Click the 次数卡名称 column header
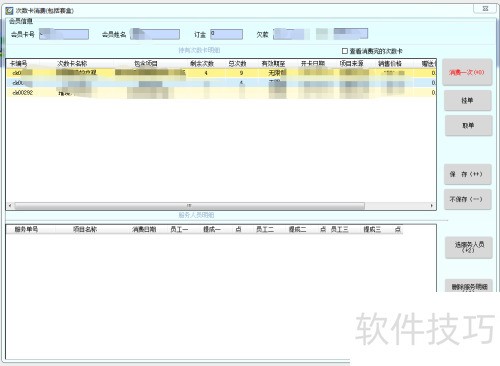The height and width of the screenshot is (366, 500). tap(72, 63)
